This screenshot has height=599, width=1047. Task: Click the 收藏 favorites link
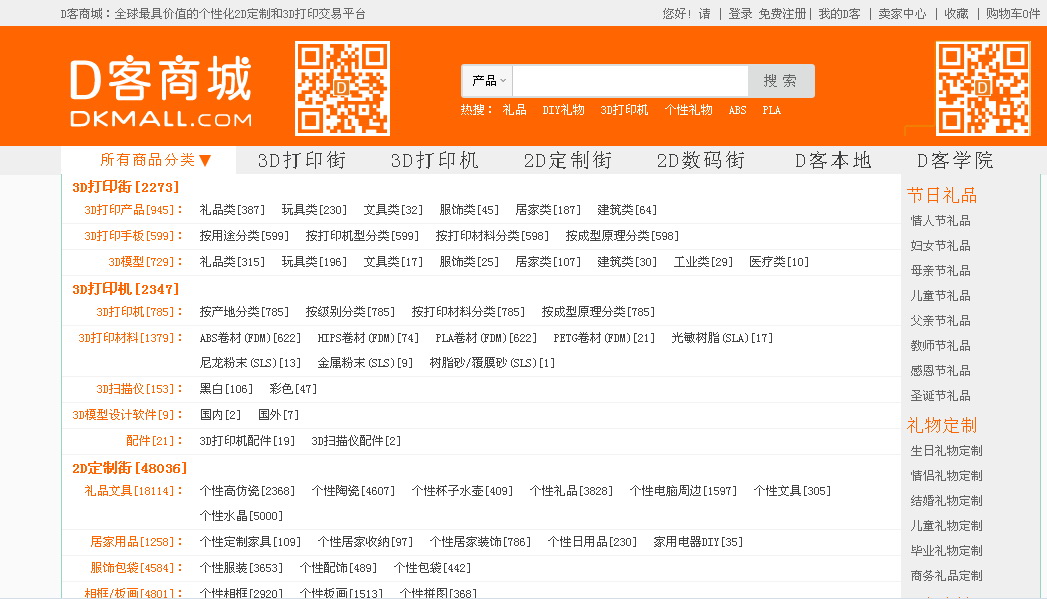(956, 13)
